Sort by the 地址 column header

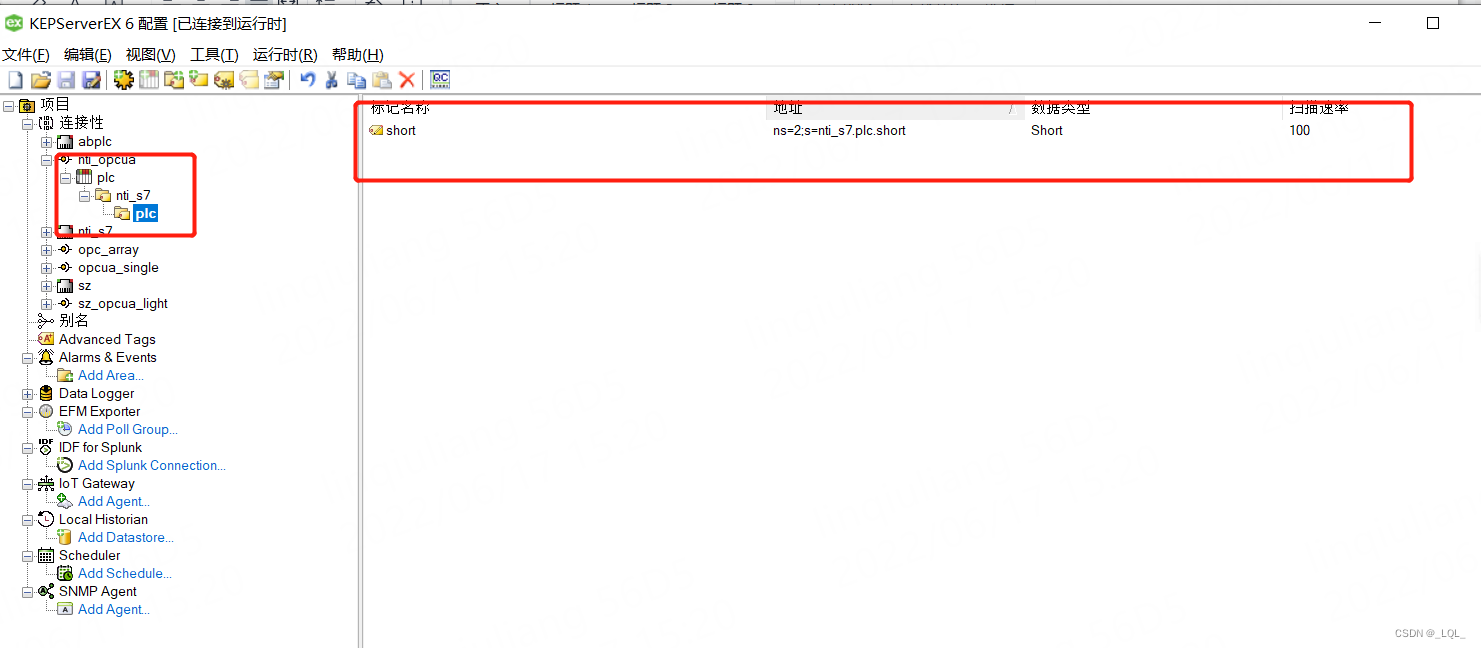(896, 109)
